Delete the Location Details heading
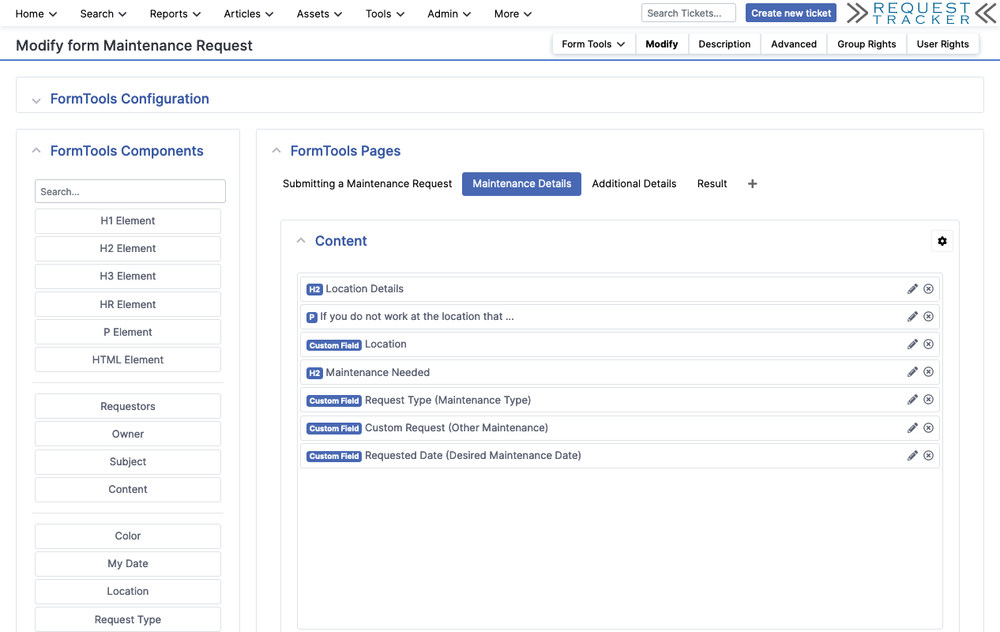Image resolution: width=1000 pixels, height=632 pixels. pyautogui.click(x=928, y=288)
